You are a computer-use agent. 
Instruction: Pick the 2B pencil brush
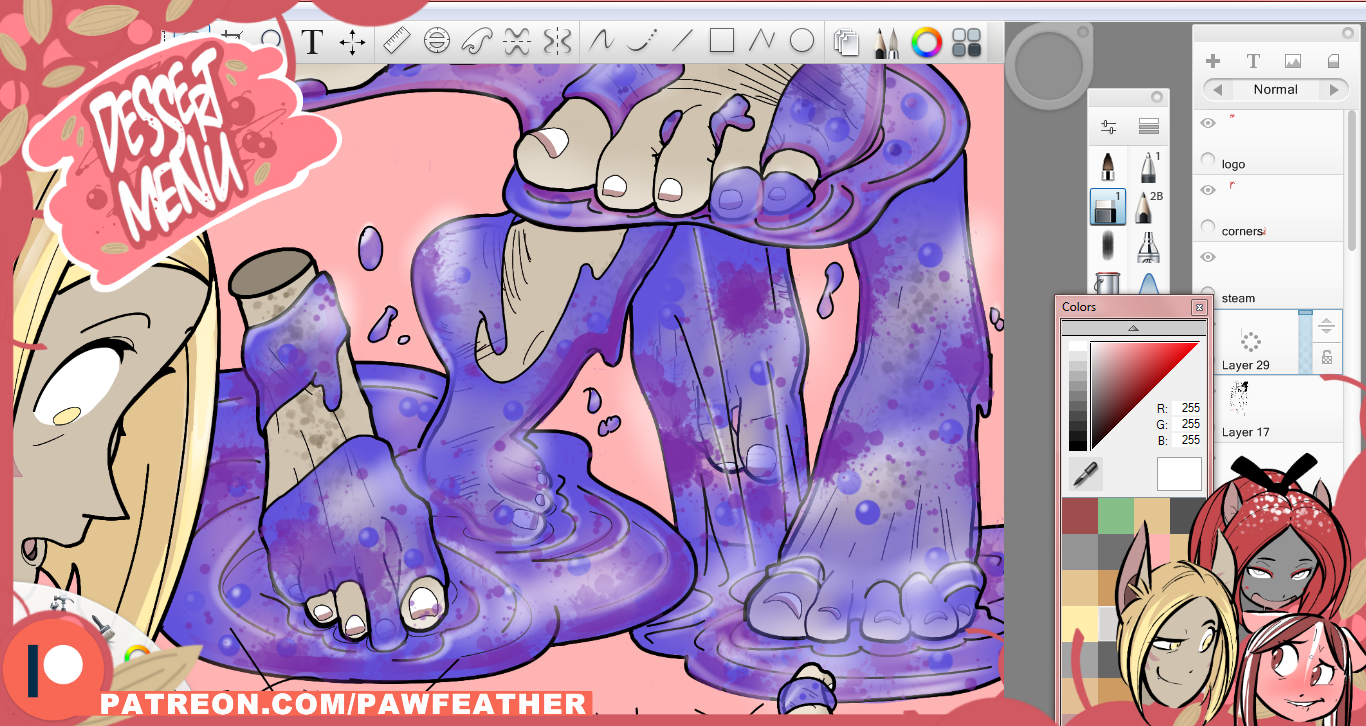[1149, 206]
